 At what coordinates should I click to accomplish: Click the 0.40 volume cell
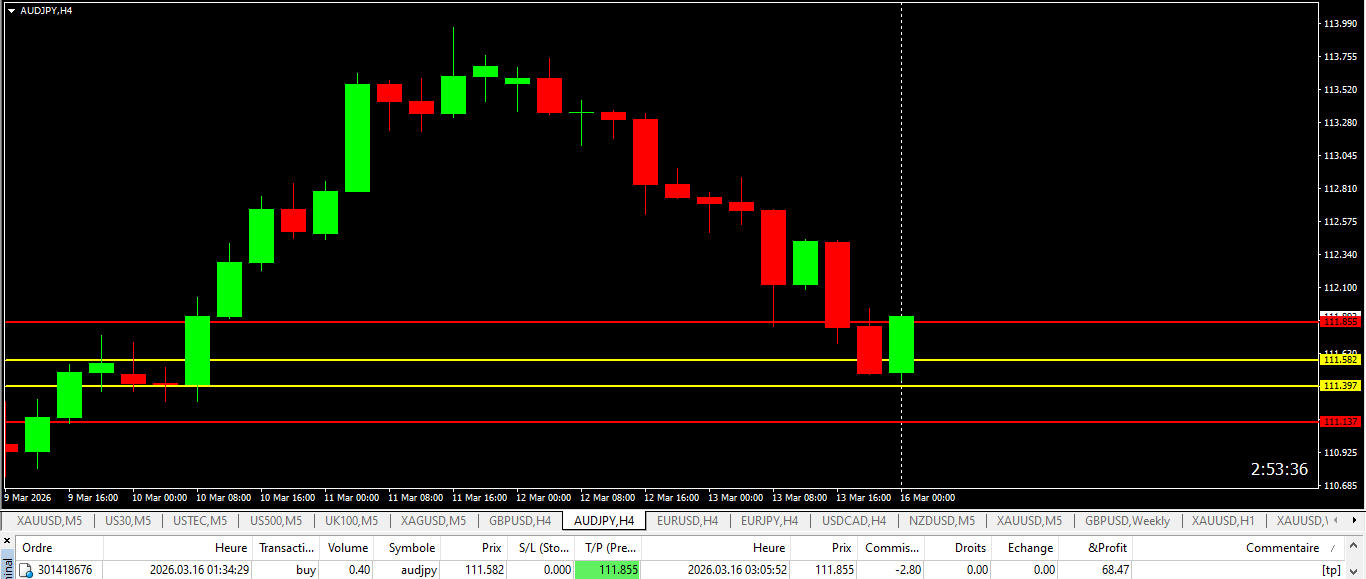click(358, 570)
